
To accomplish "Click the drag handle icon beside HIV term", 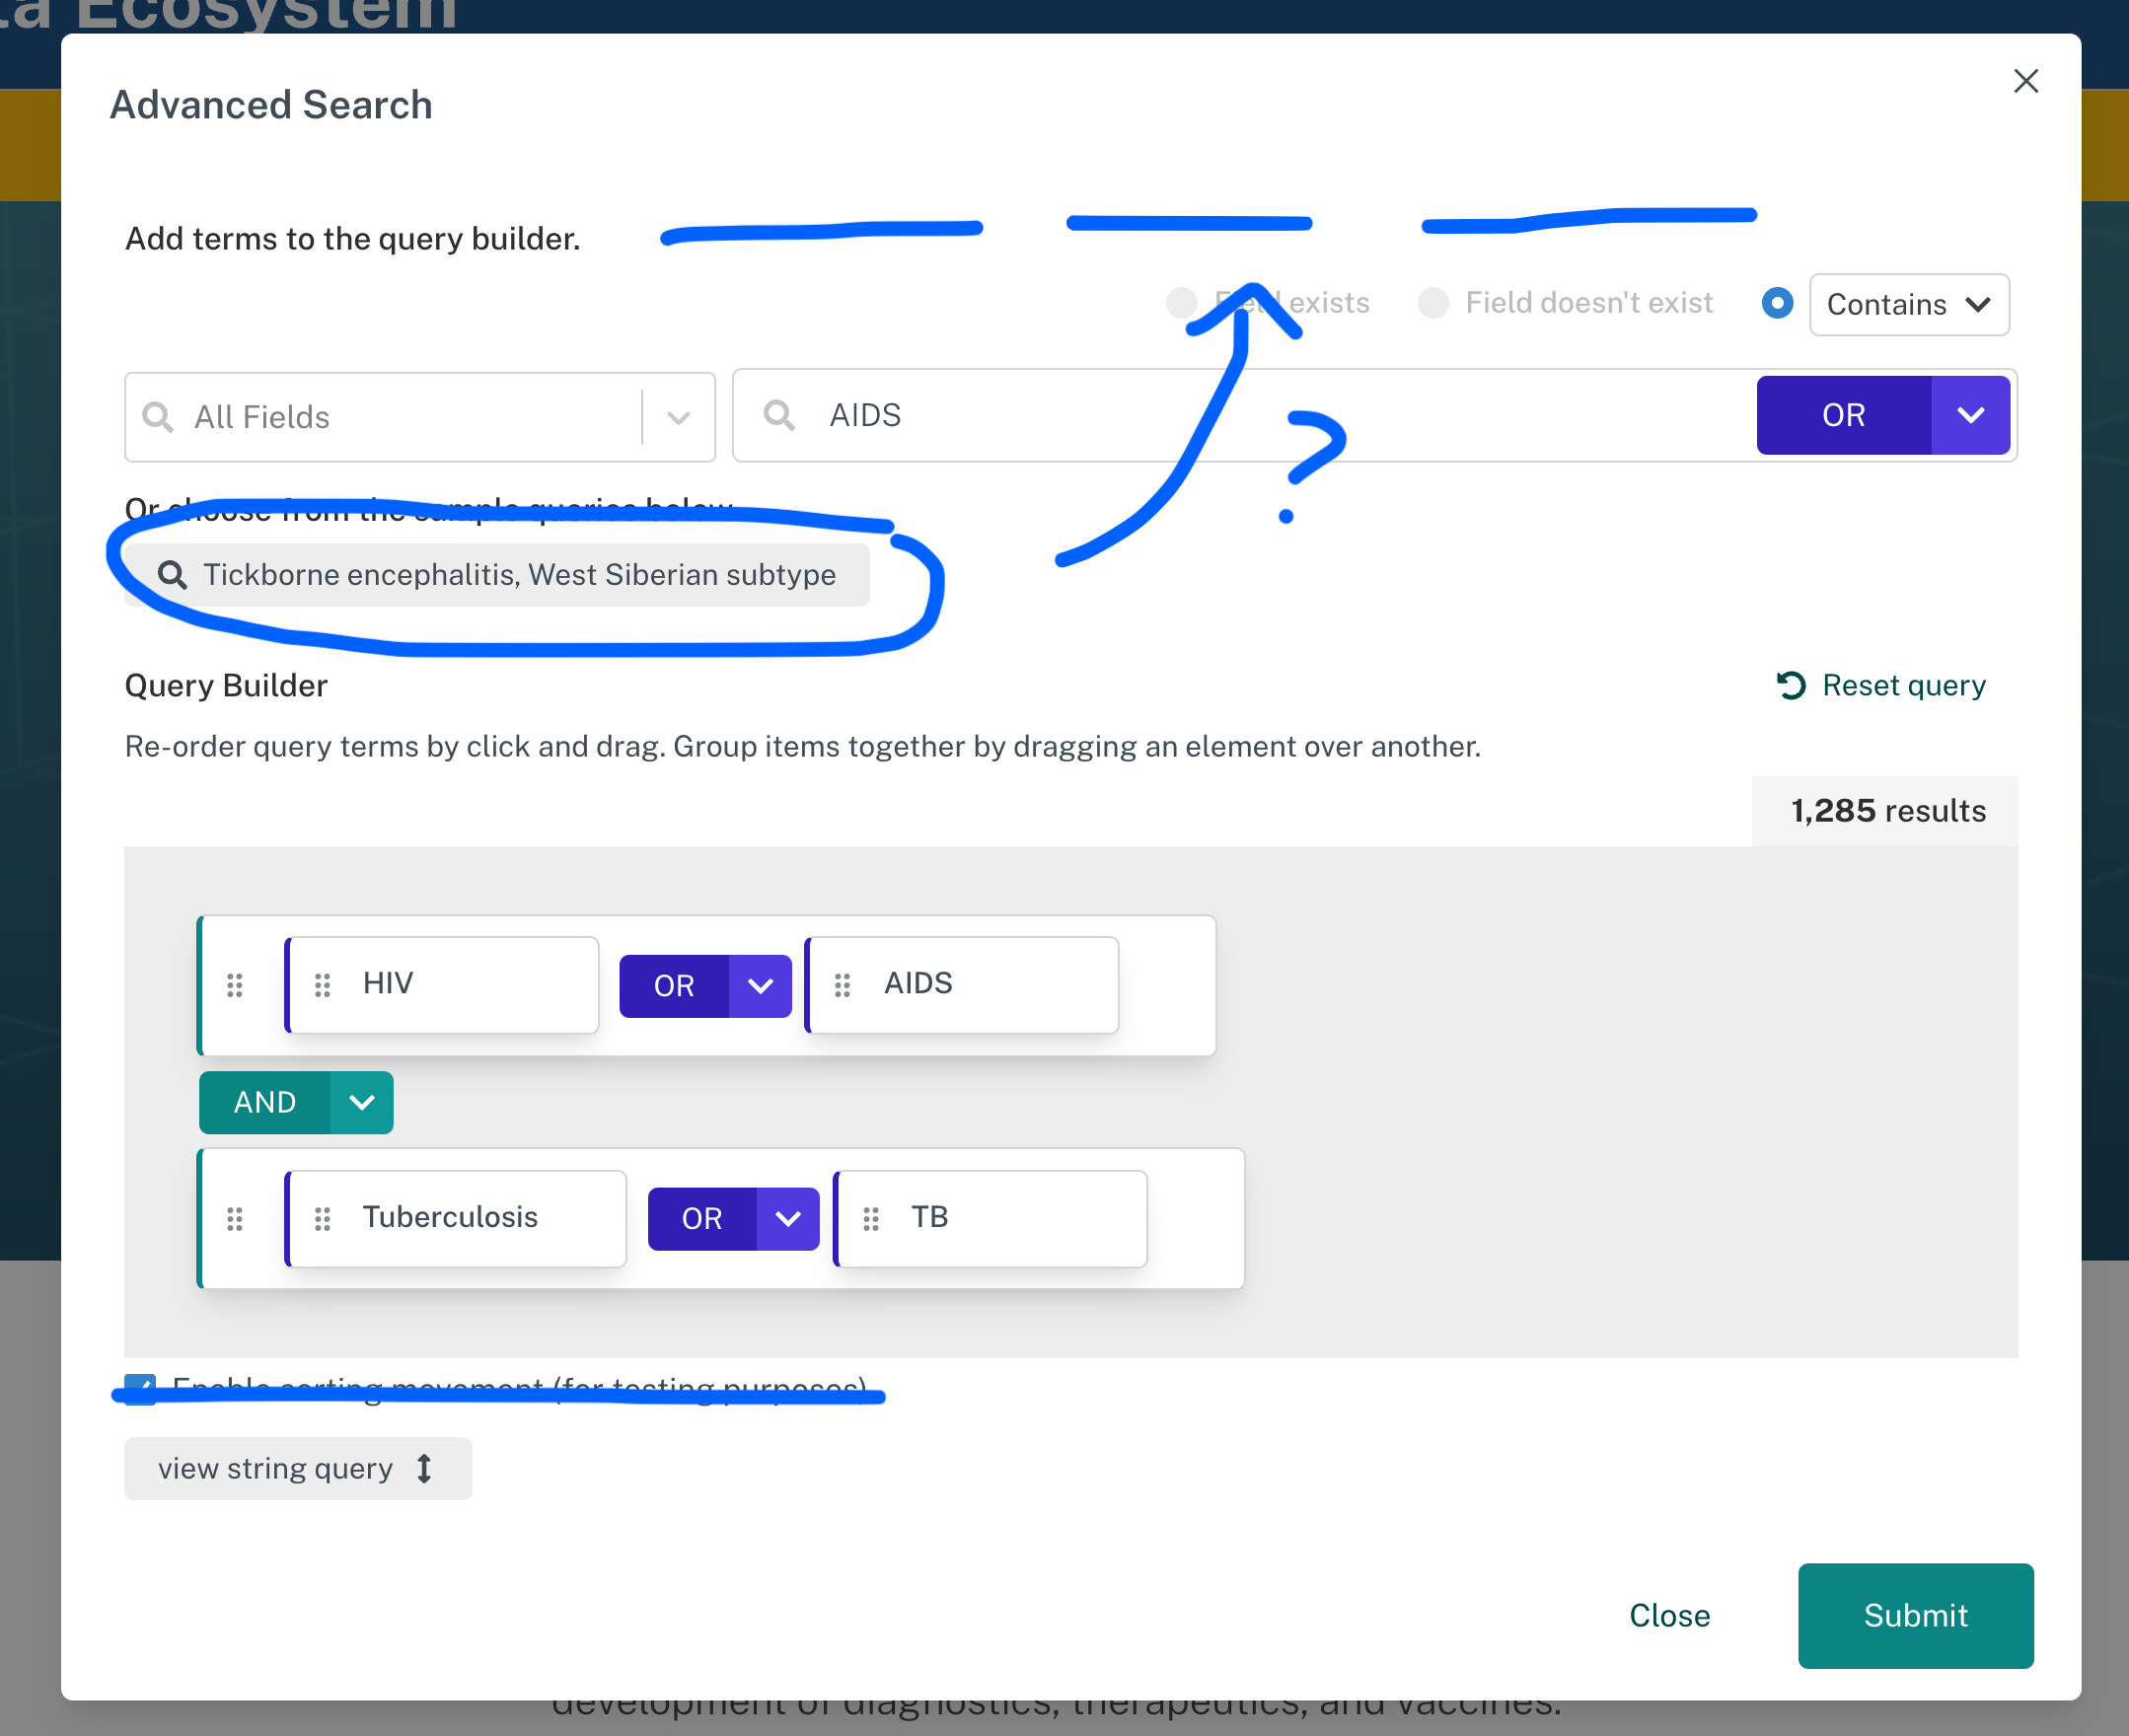I will 322,985.
